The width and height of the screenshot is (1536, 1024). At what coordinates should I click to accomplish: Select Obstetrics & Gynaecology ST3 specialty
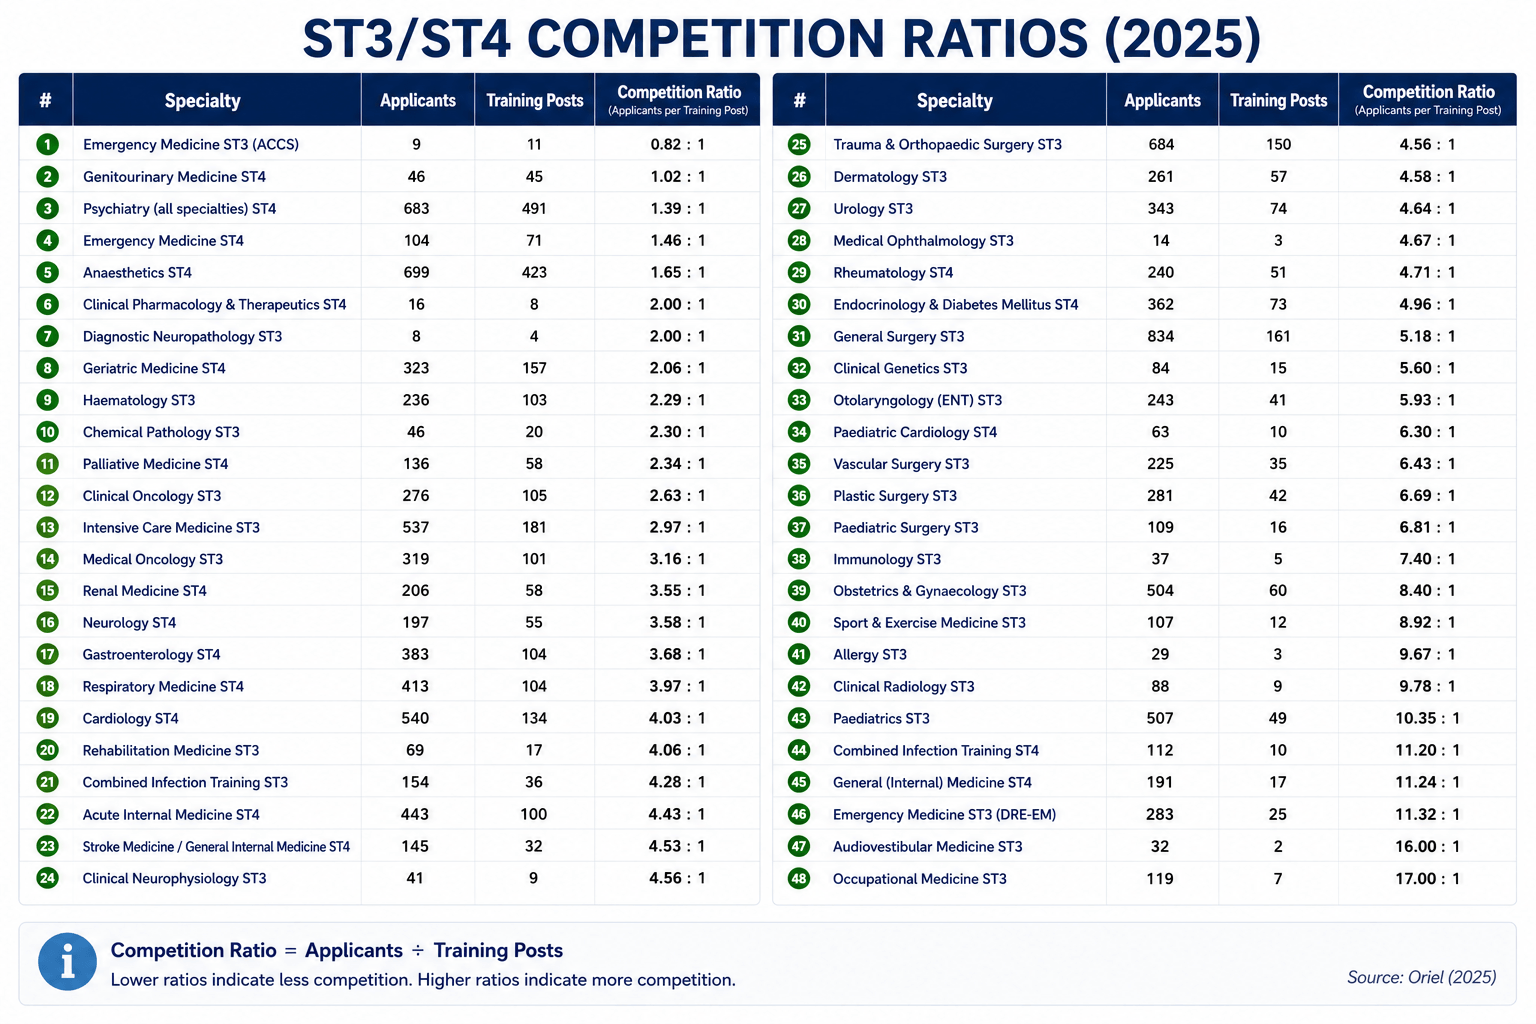click(x=930, y=591)
